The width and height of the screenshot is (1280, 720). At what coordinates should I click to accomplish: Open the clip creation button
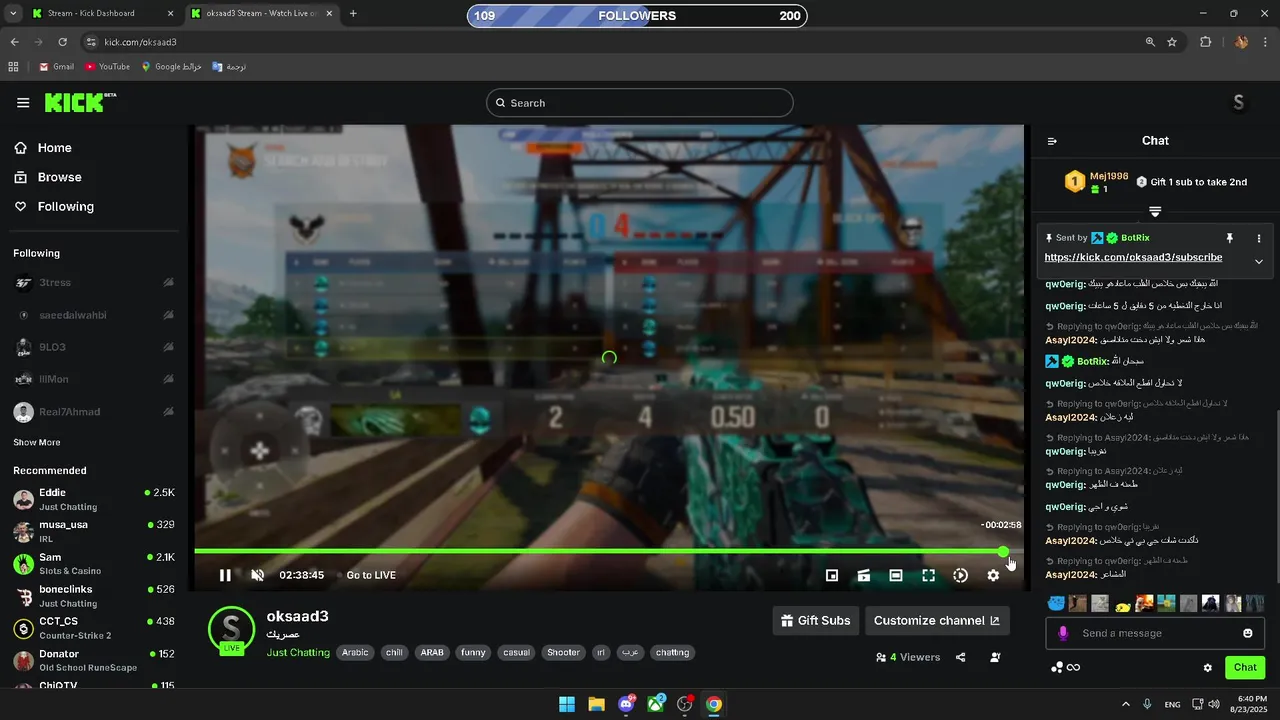(x=863, y=575)
